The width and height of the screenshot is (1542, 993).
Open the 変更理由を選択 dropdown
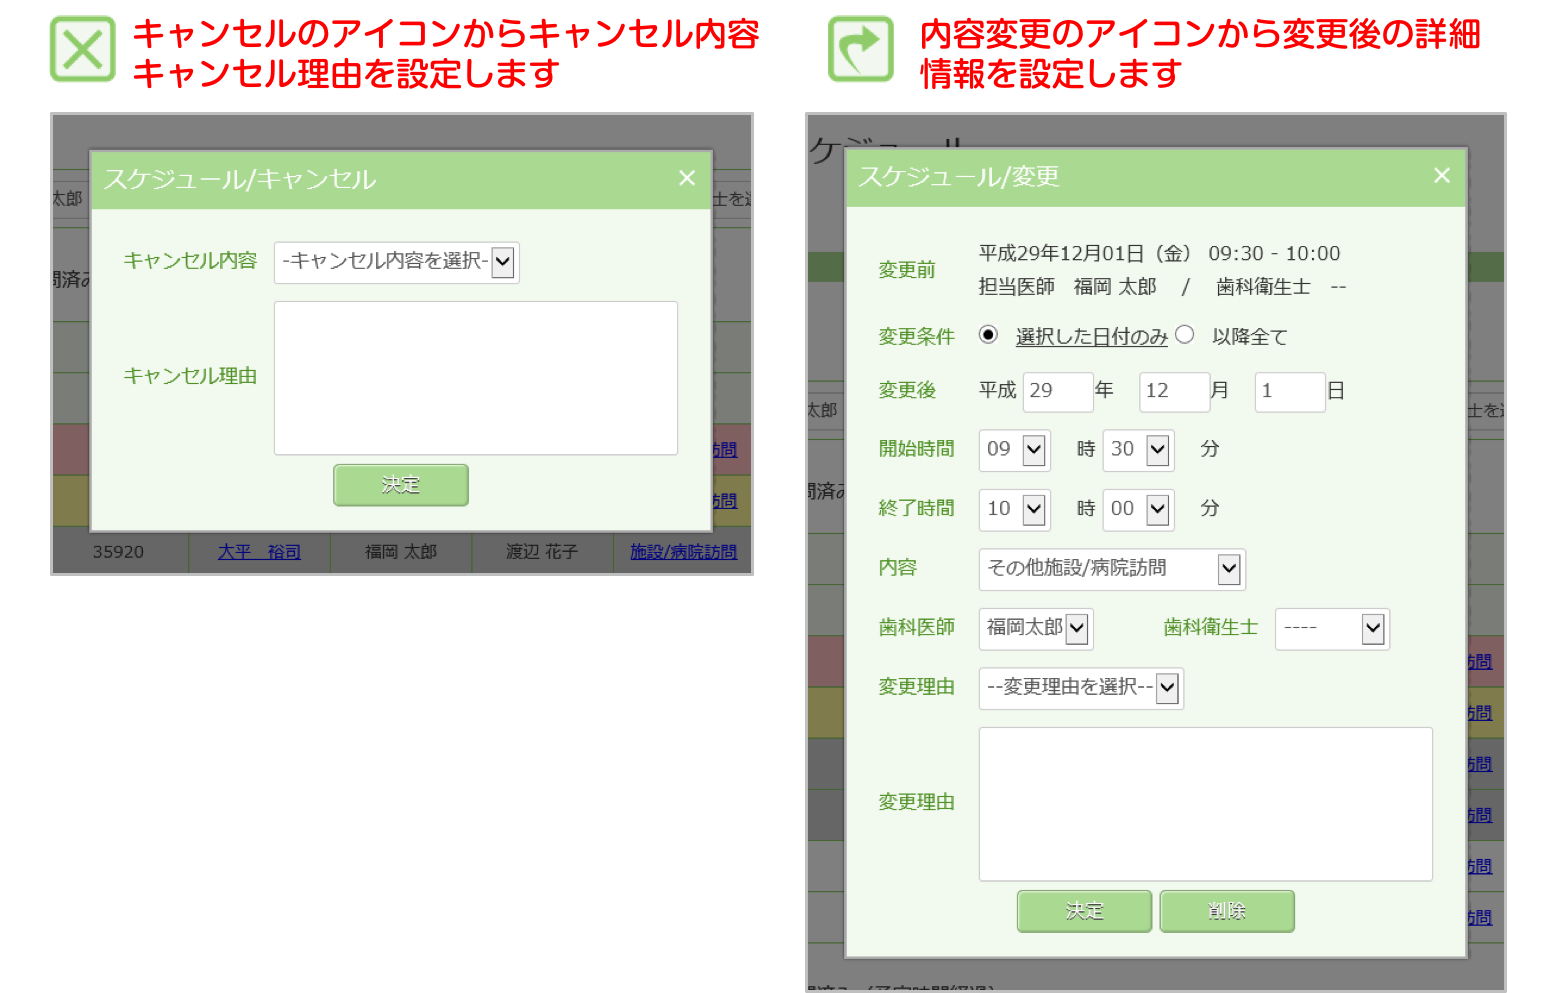1081,688
